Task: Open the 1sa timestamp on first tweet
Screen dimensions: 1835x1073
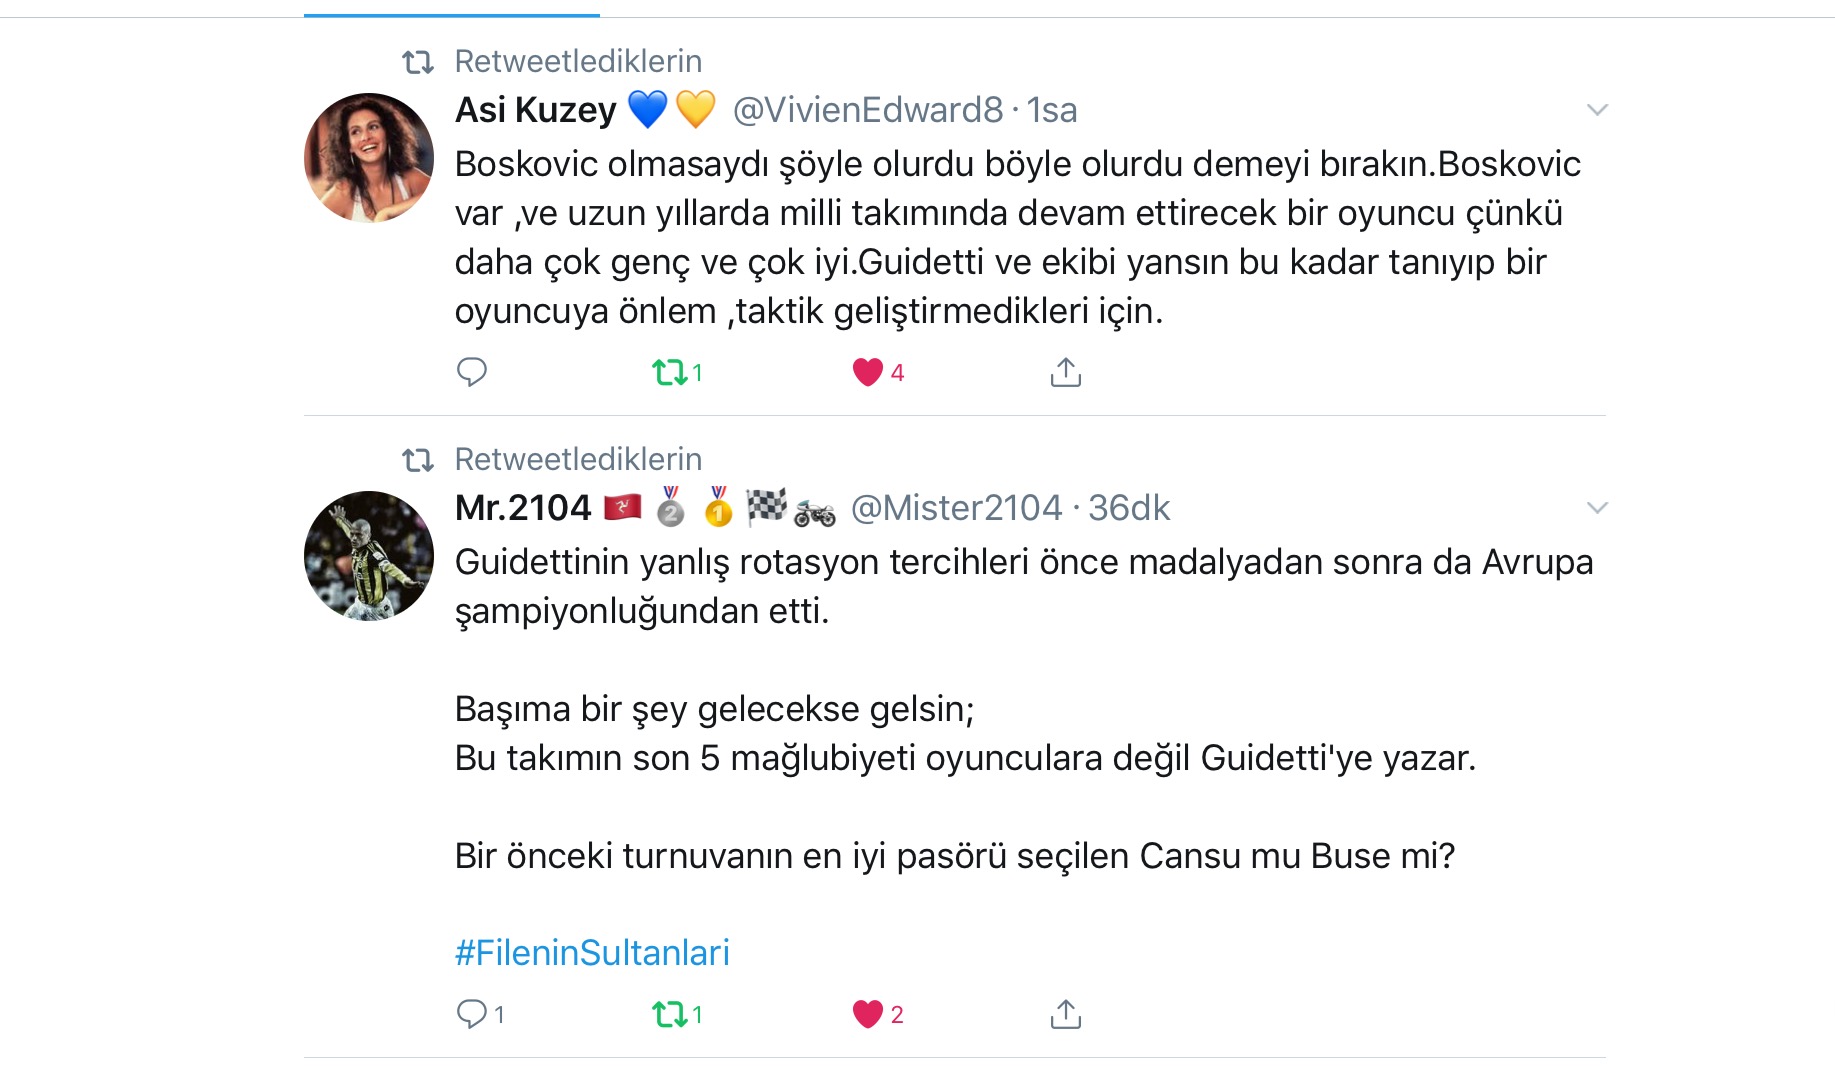Action: [1052, 110]
